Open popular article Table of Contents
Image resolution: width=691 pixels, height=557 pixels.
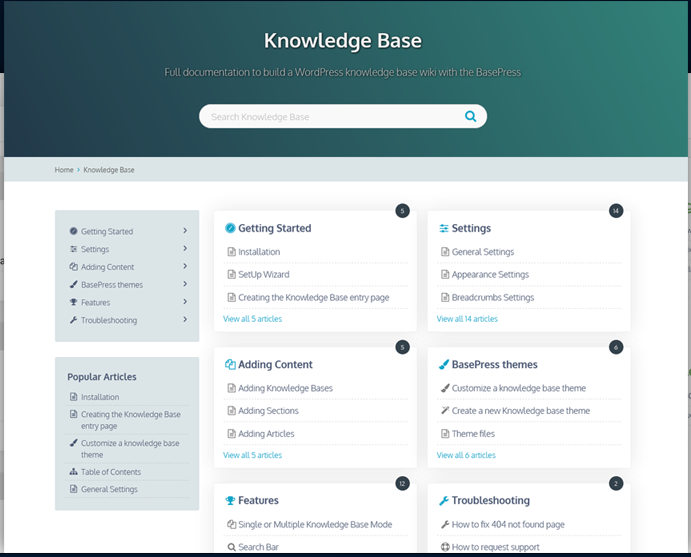coord(111,472)
